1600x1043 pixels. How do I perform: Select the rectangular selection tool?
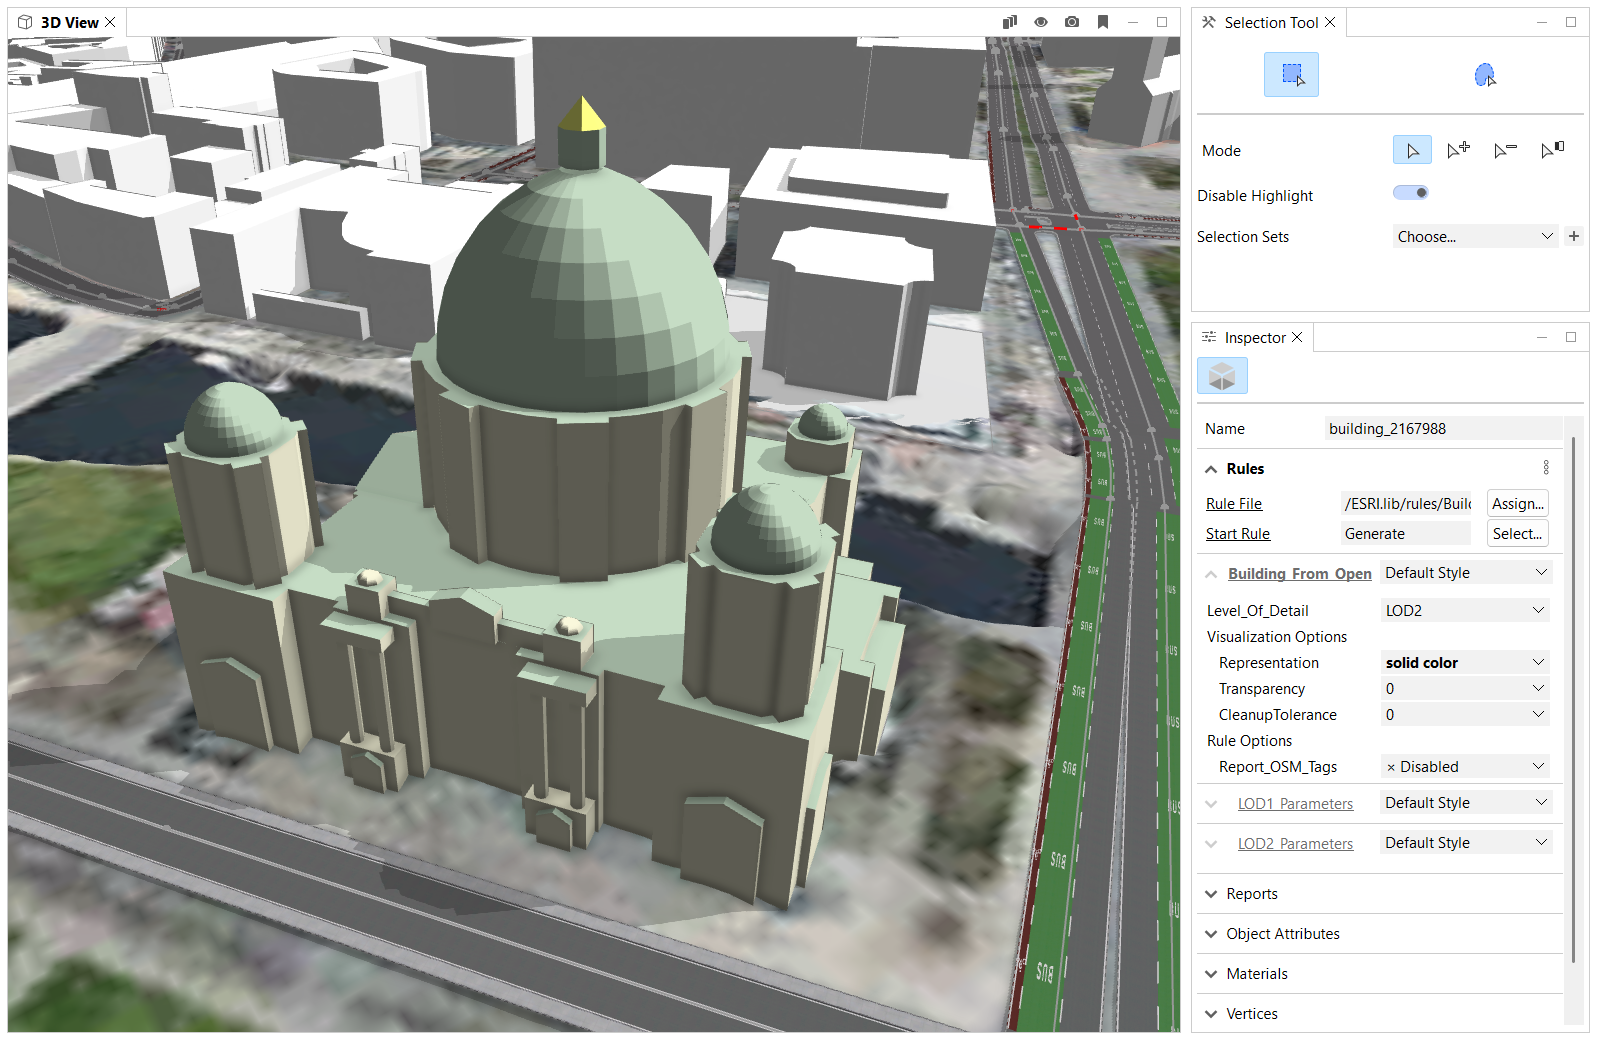1291,75
